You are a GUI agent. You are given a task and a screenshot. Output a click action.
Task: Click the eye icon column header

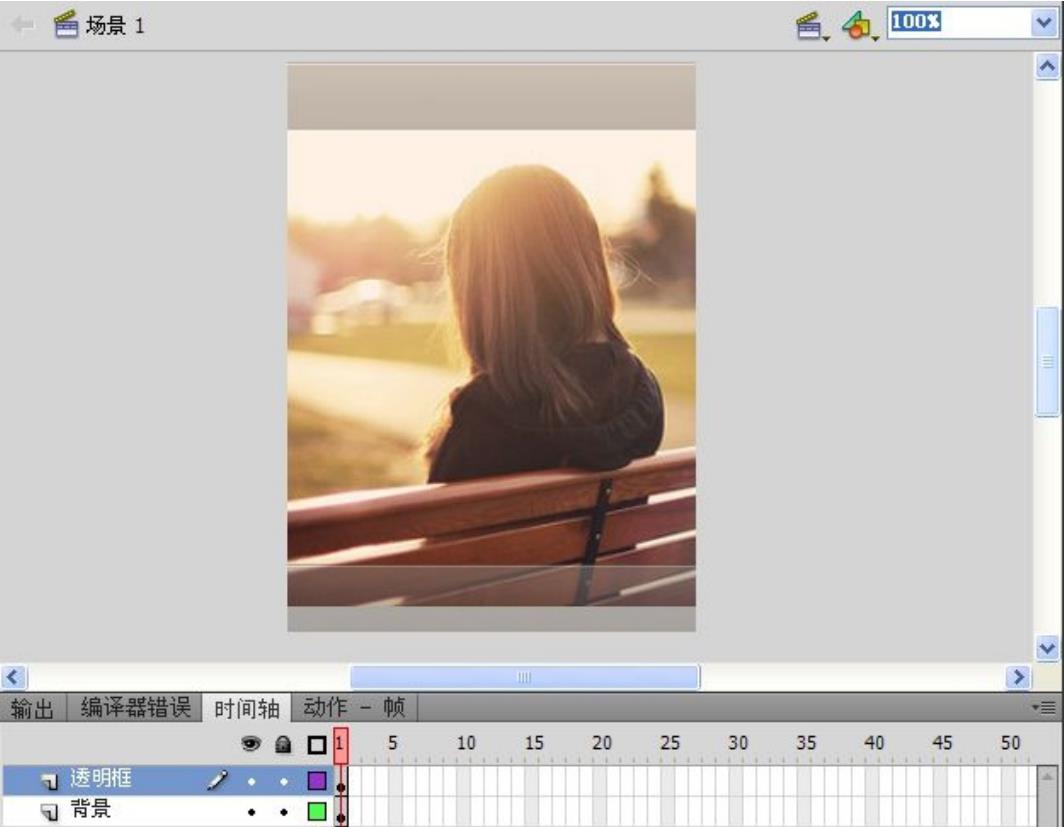coord(252,745)
